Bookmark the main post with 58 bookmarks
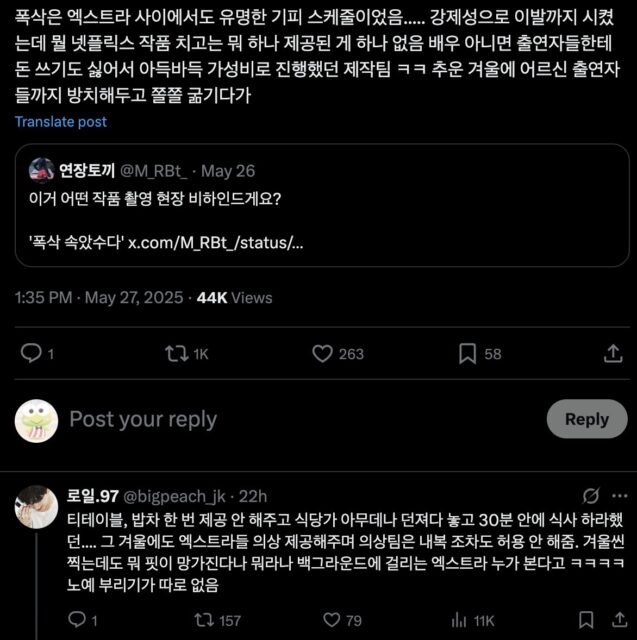637x640 pixels. tap(467, 353)
